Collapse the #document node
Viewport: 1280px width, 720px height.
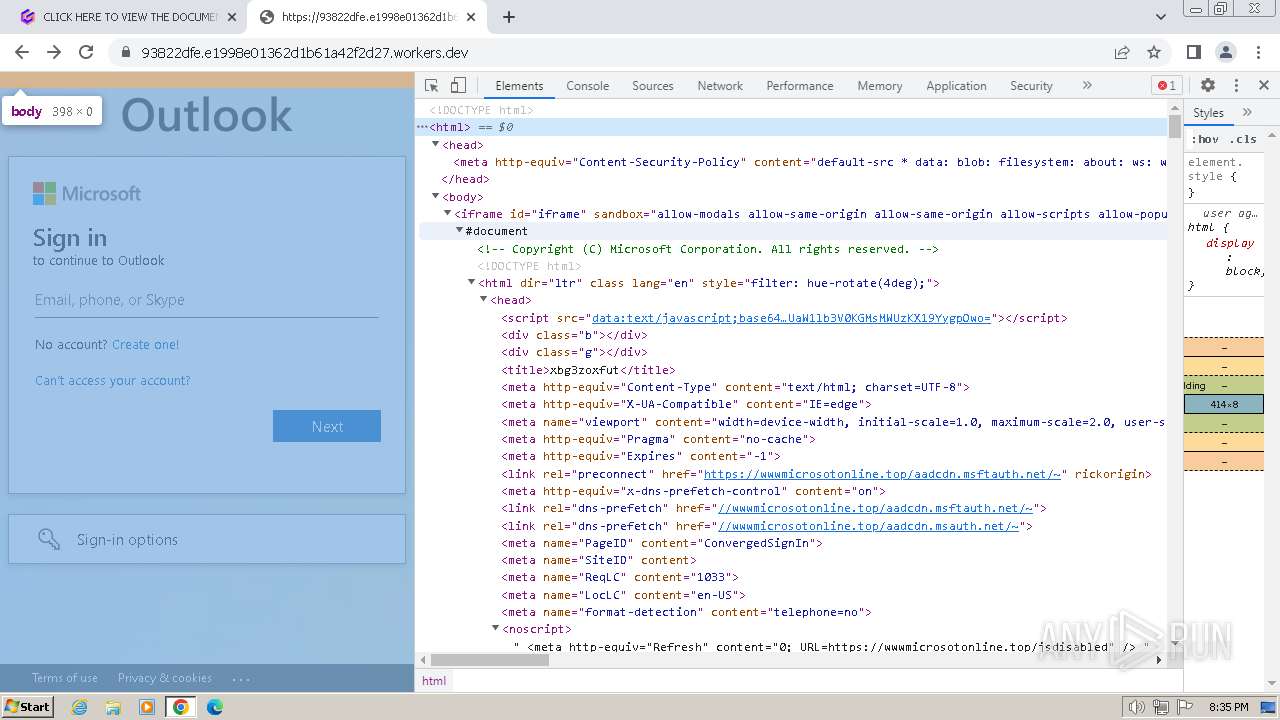tap(460, 231)
